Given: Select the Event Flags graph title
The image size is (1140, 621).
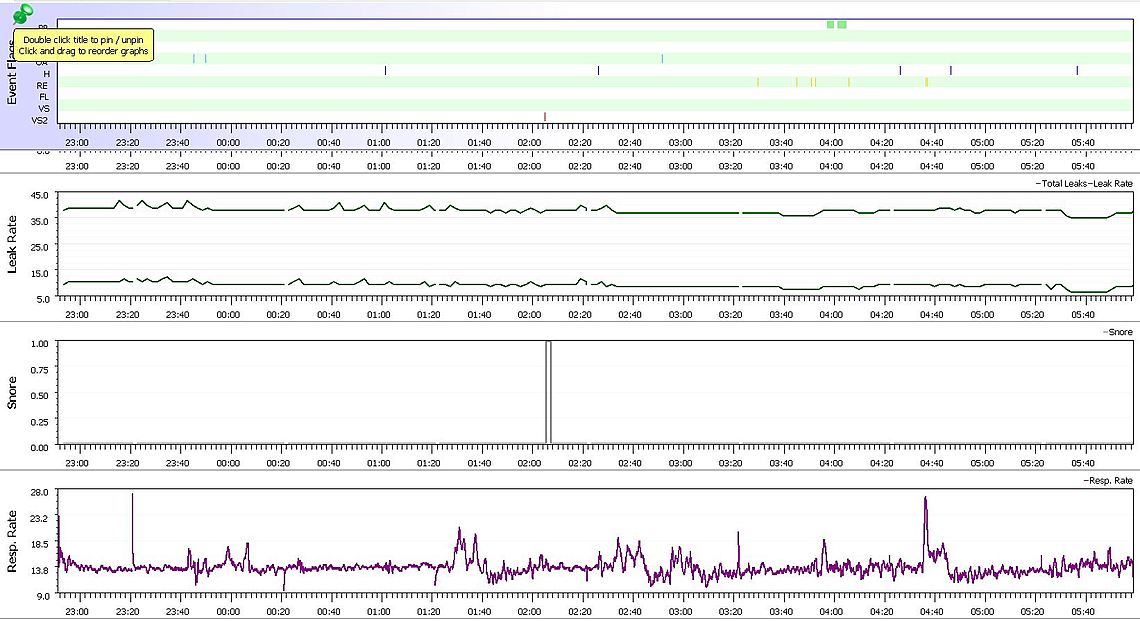Looking at the screenshot, I should pyautogui.click(x=14, y=73).
